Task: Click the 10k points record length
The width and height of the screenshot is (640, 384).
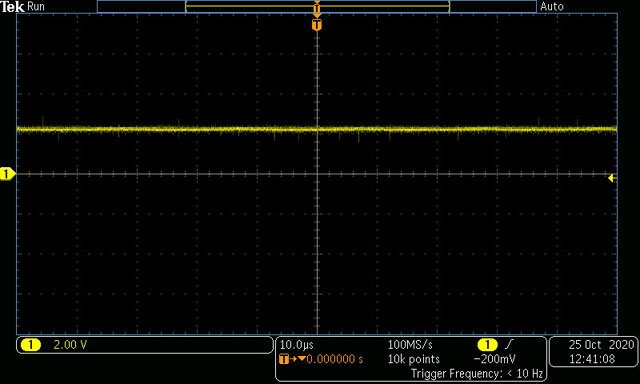Action: coord(413,359)
